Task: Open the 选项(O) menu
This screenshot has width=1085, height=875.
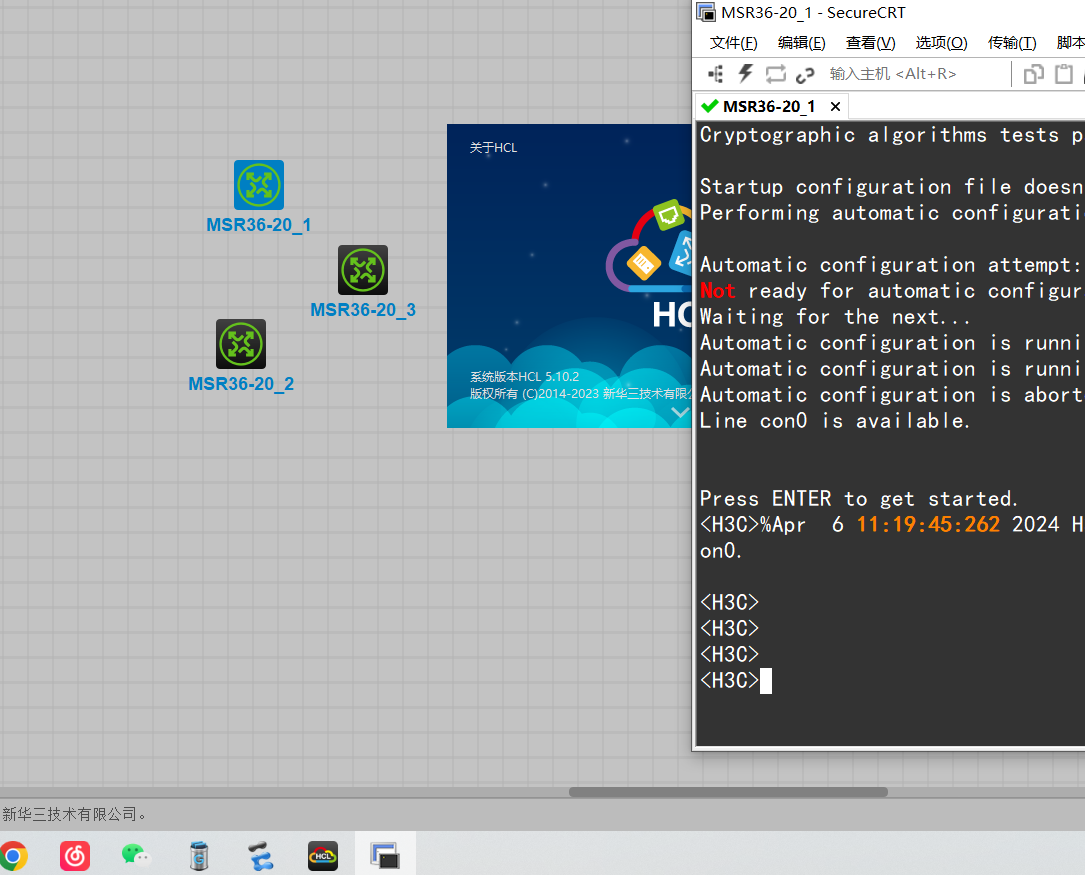Action: coord(941,43)
